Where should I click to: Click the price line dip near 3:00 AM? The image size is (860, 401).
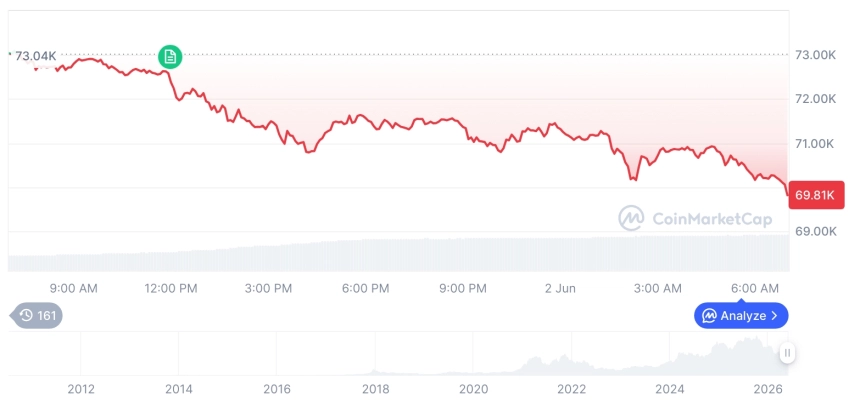point(634,178)
